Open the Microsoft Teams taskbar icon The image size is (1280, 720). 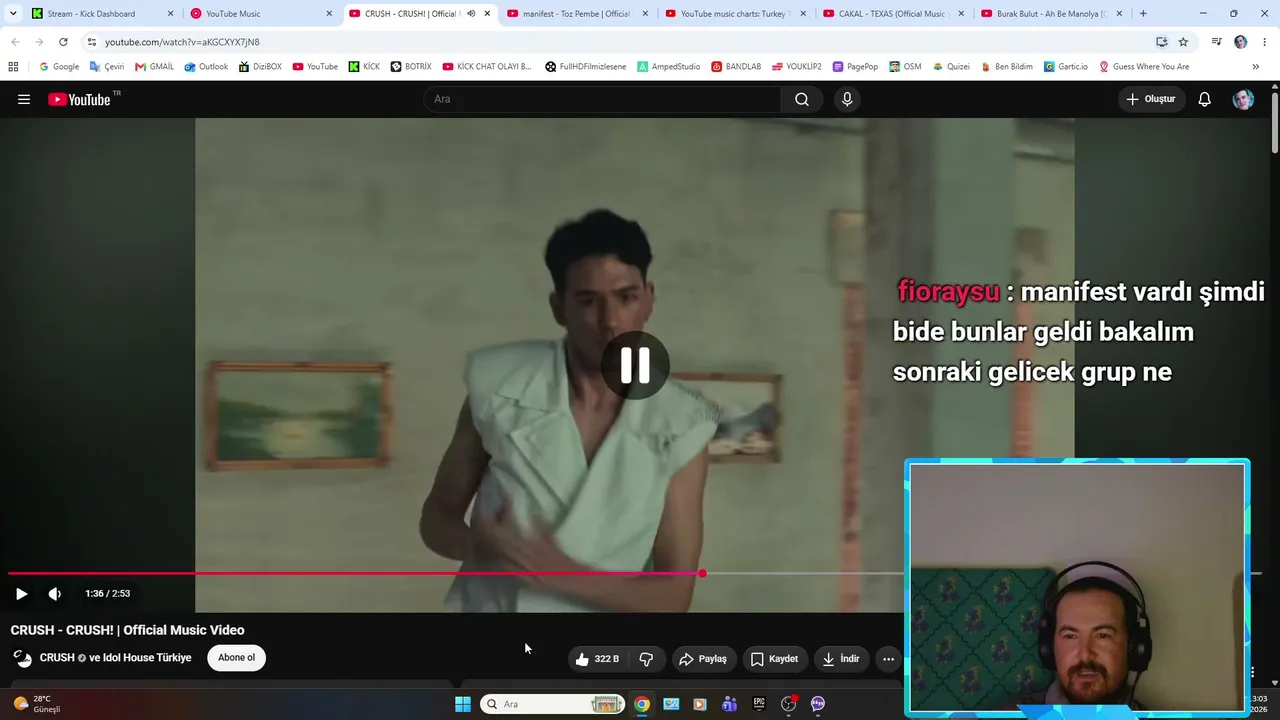730,704
